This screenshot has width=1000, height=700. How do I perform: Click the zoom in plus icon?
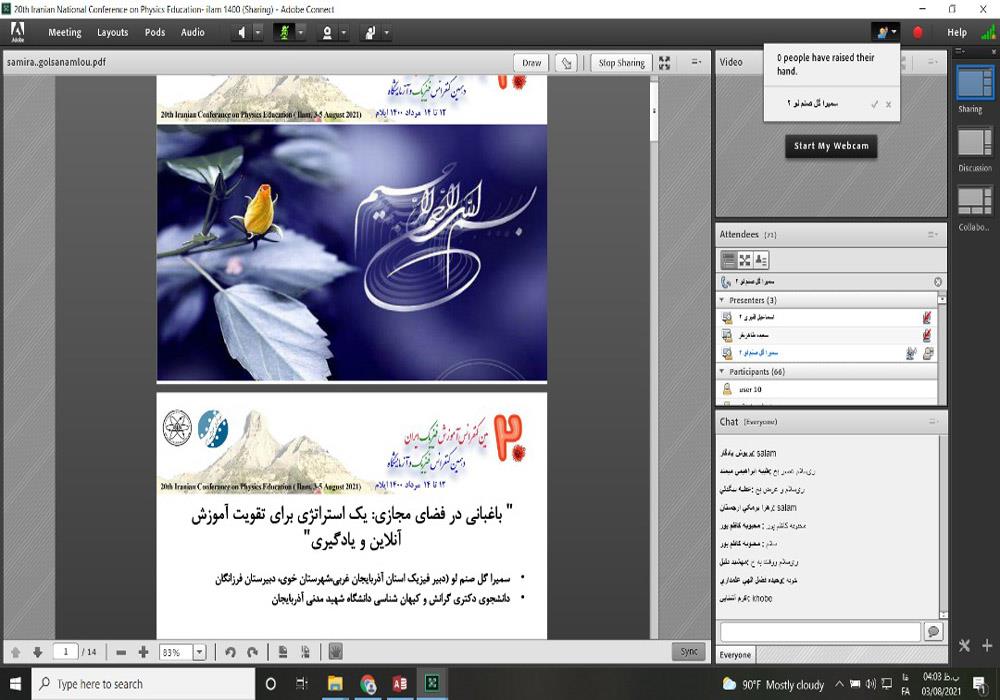(x=143, y=652)
